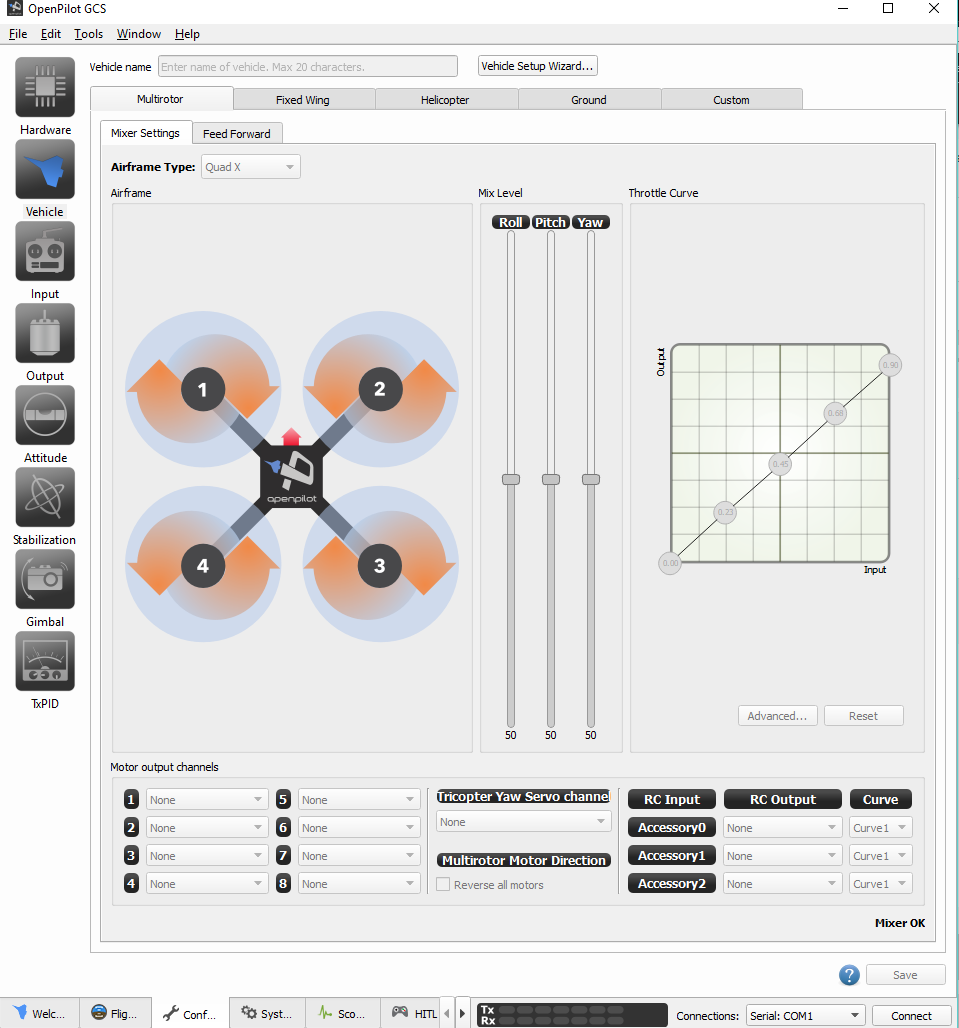The image size is (959, 1028).
Task: Select the Vehicle configuration icon
Action: tap(45, 169)
